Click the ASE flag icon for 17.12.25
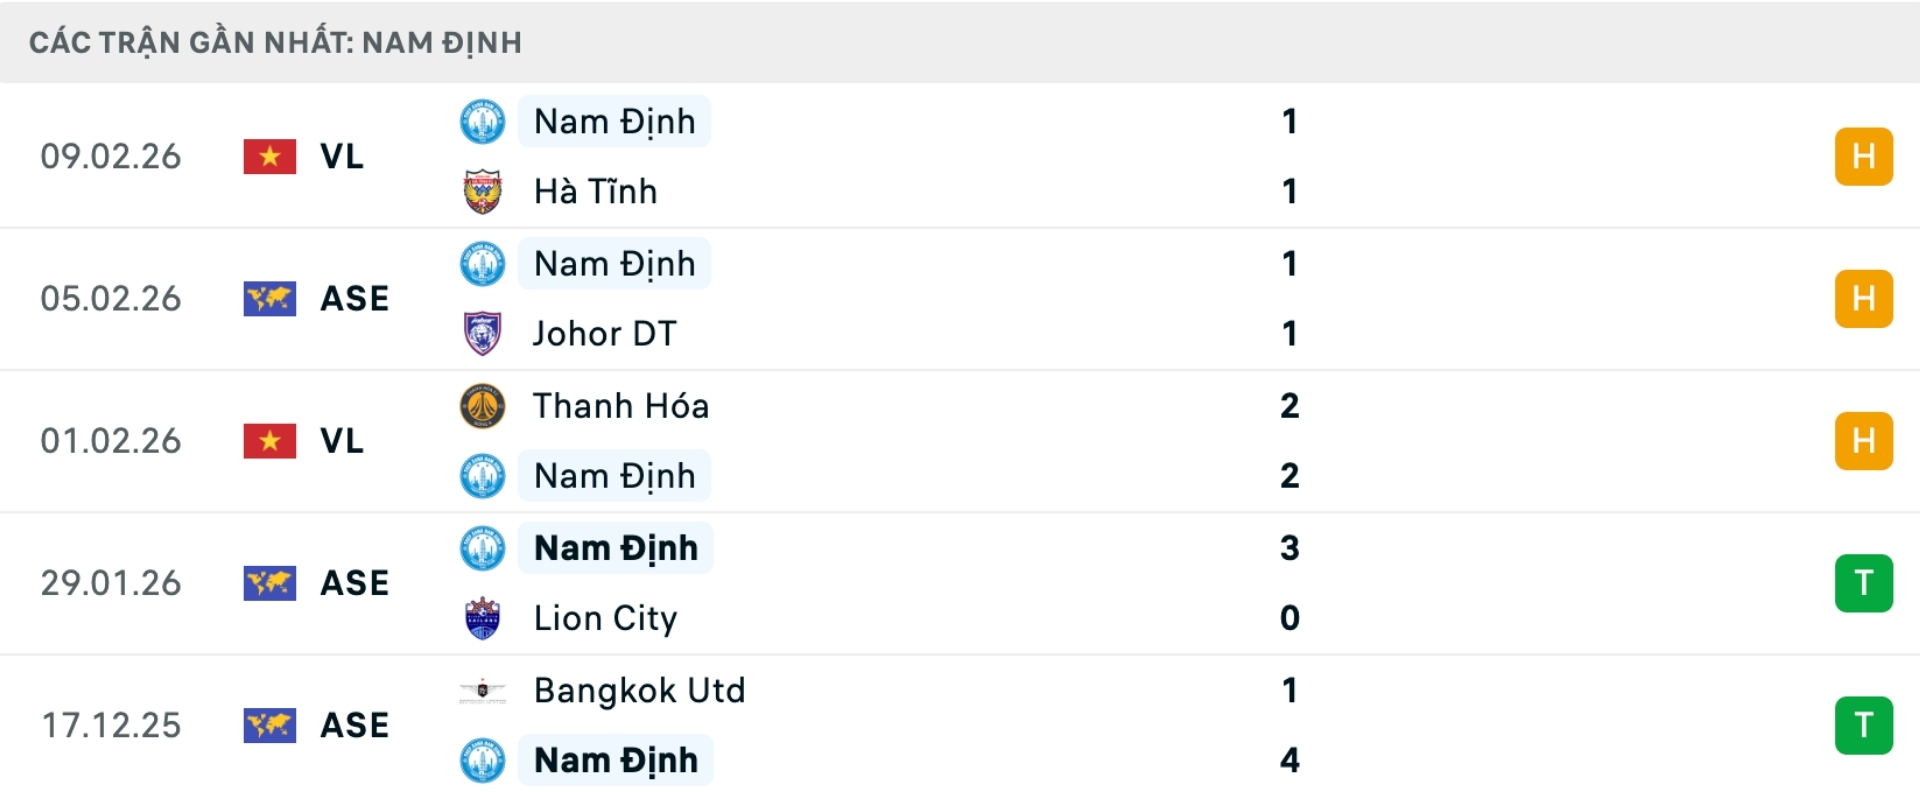1920x792 pixels. click(x=269, y=725)
